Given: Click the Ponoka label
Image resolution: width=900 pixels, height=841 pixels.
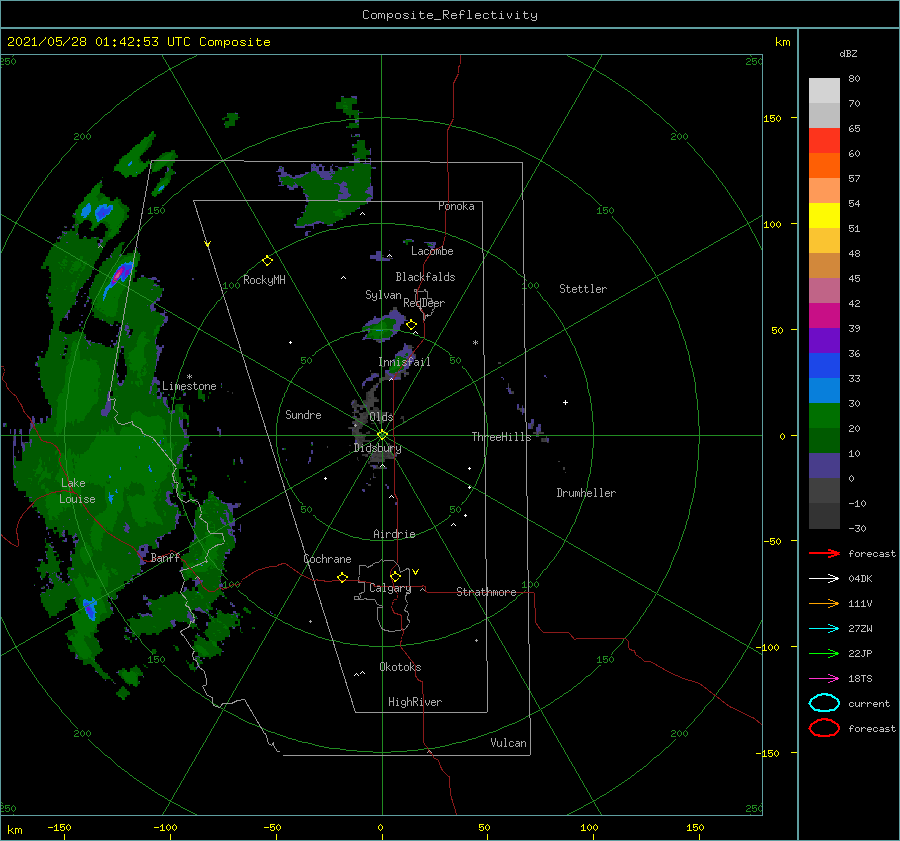Looking at the screenshot, I should (456, 206).
